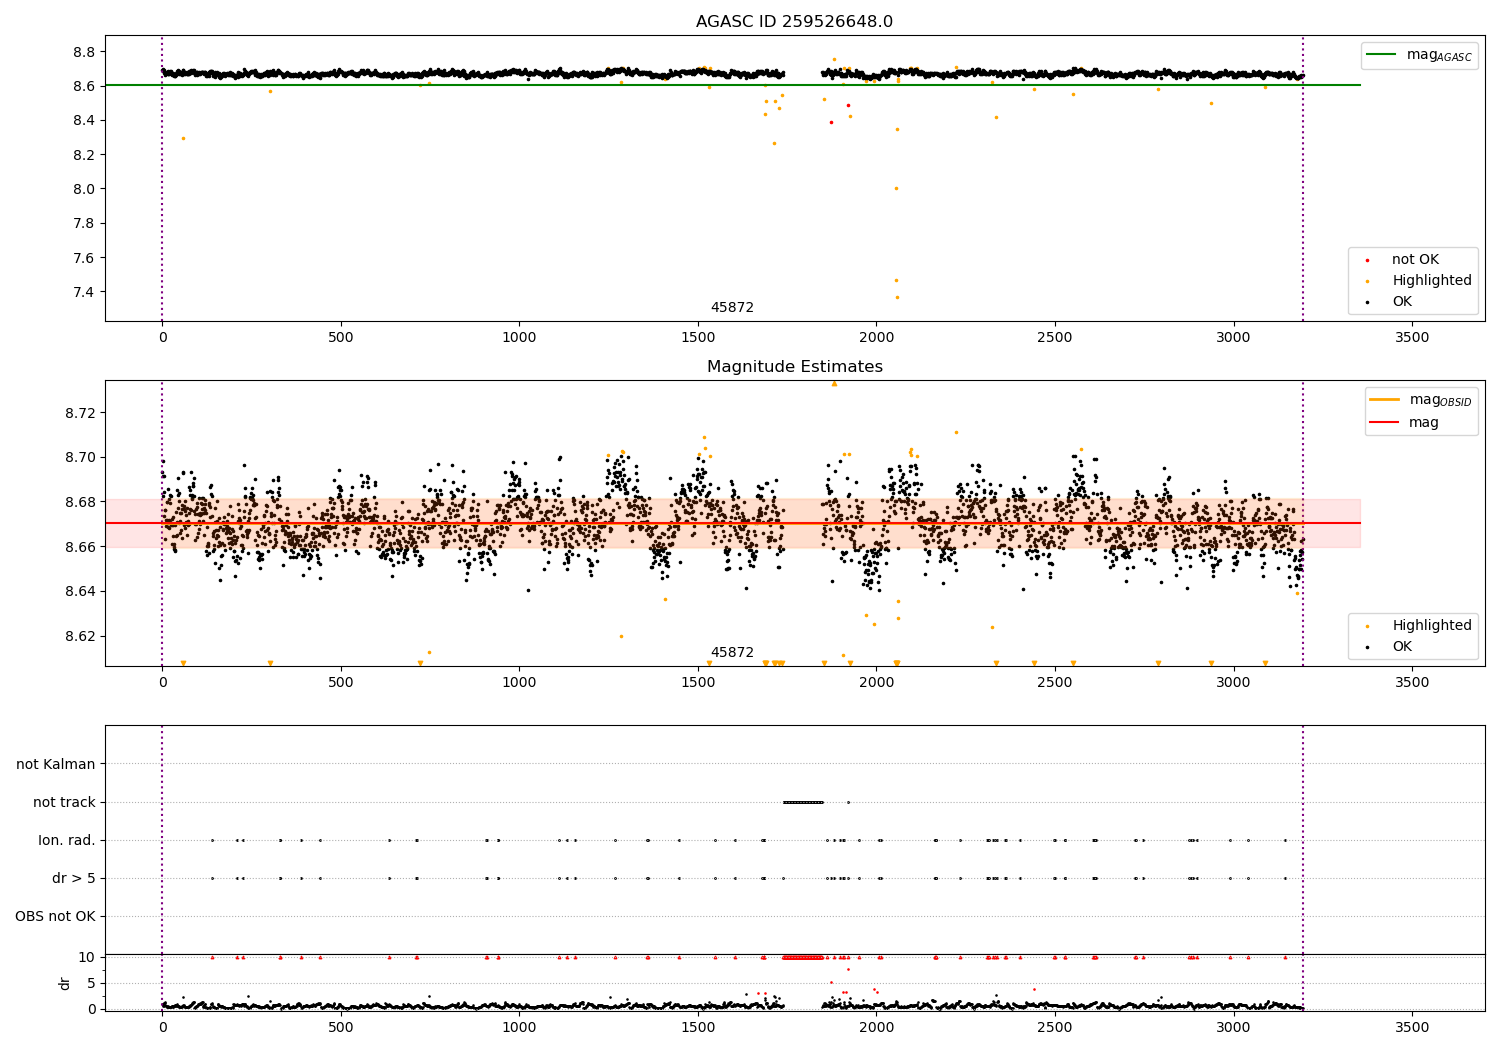Click the 'Magnitude Estimates' plot title
Screen dimensions: 1500x1050
794,367
